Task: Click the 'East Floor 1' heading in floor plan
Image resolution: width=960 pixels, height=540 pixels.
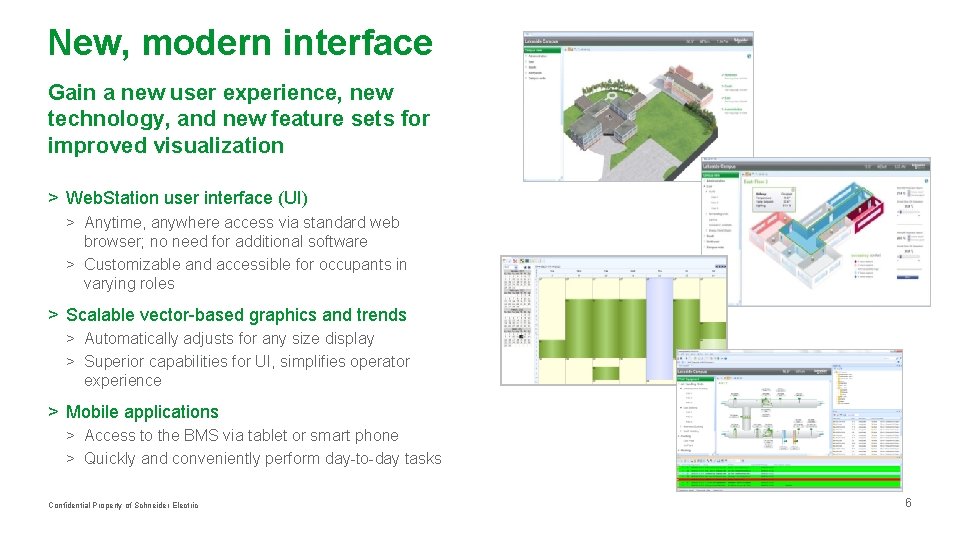Action: tap(755, 182)
